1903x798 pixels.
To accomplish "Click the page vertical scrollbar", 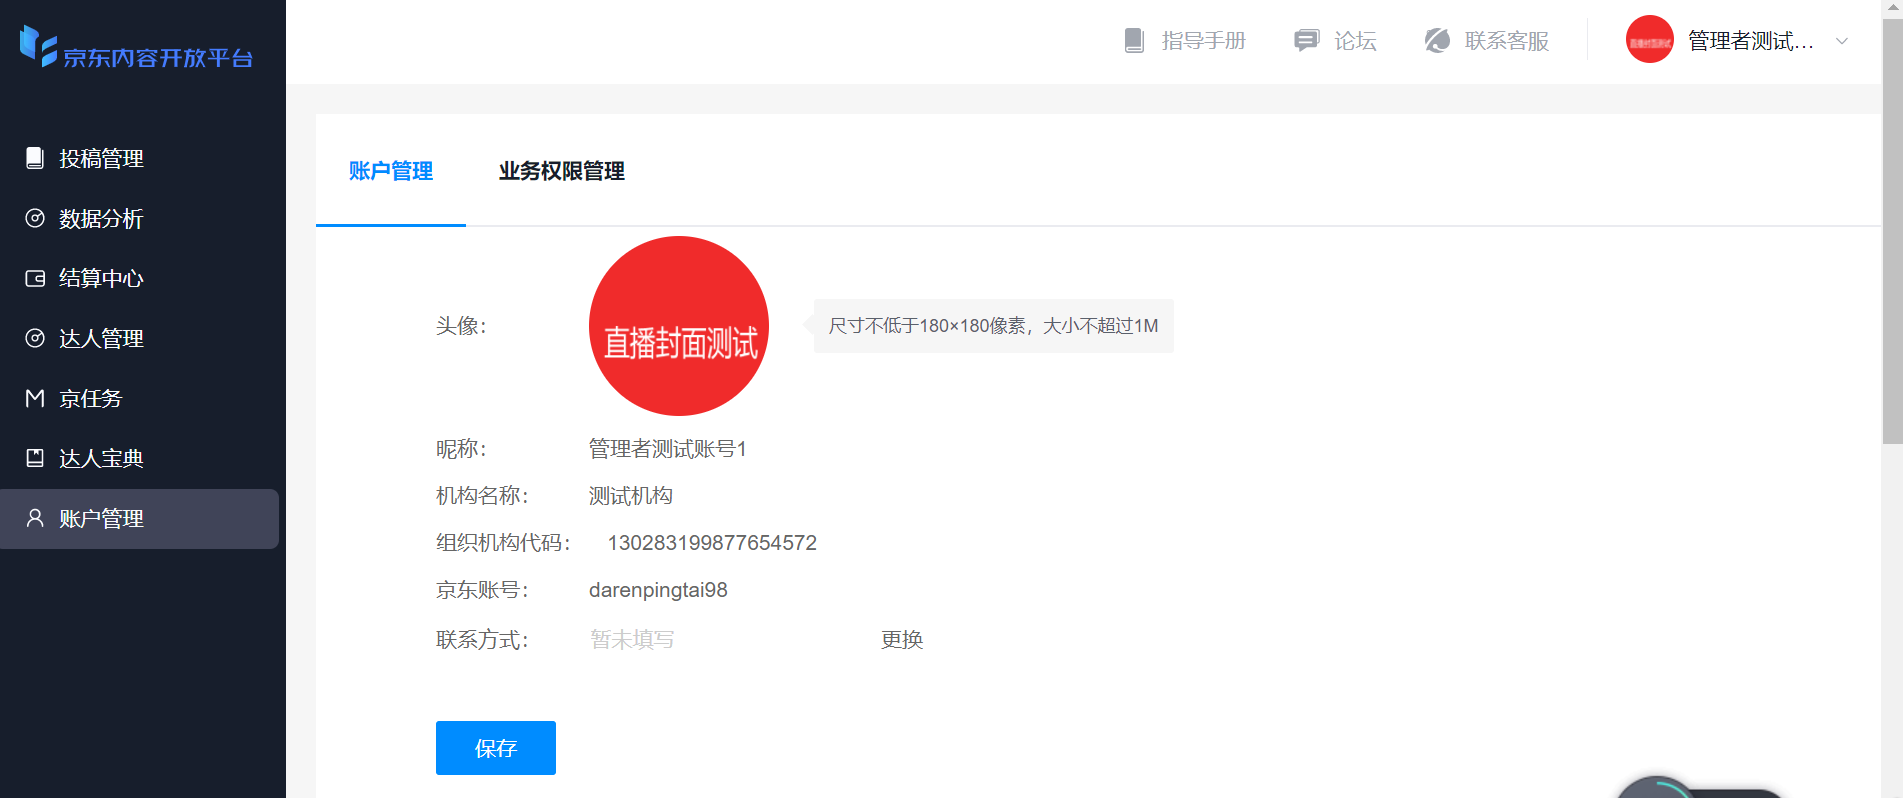I will 1892,230.
